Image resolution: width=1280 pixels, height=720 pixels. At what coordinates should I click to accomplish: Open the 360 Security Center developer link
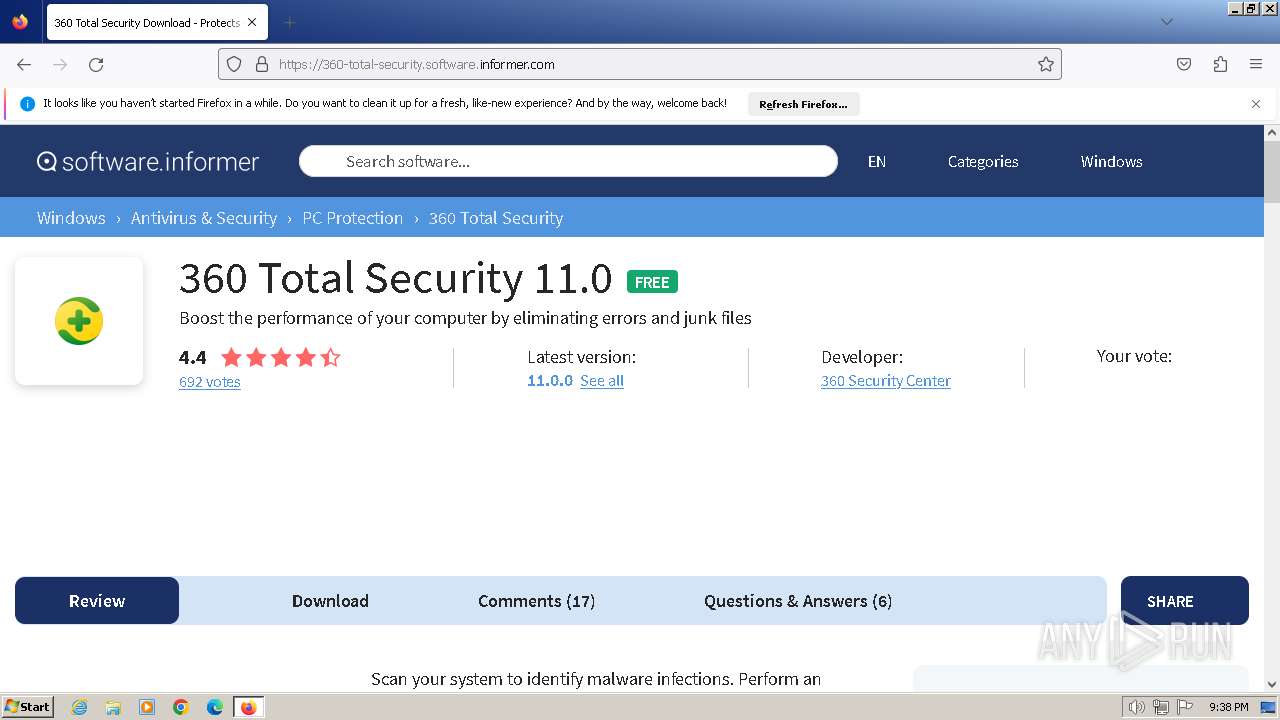click(x=886, y=381)
